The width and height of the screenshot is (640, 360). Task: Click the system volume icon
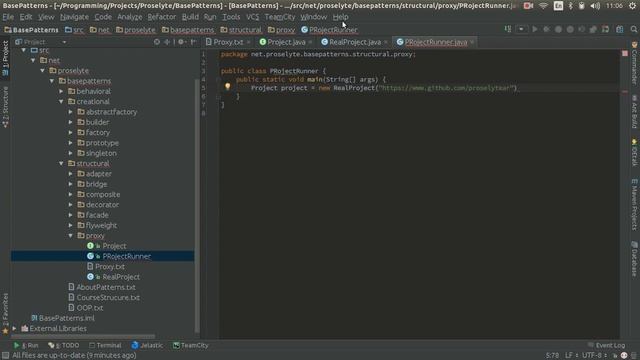pyautogui.click(x=595, y=5)
